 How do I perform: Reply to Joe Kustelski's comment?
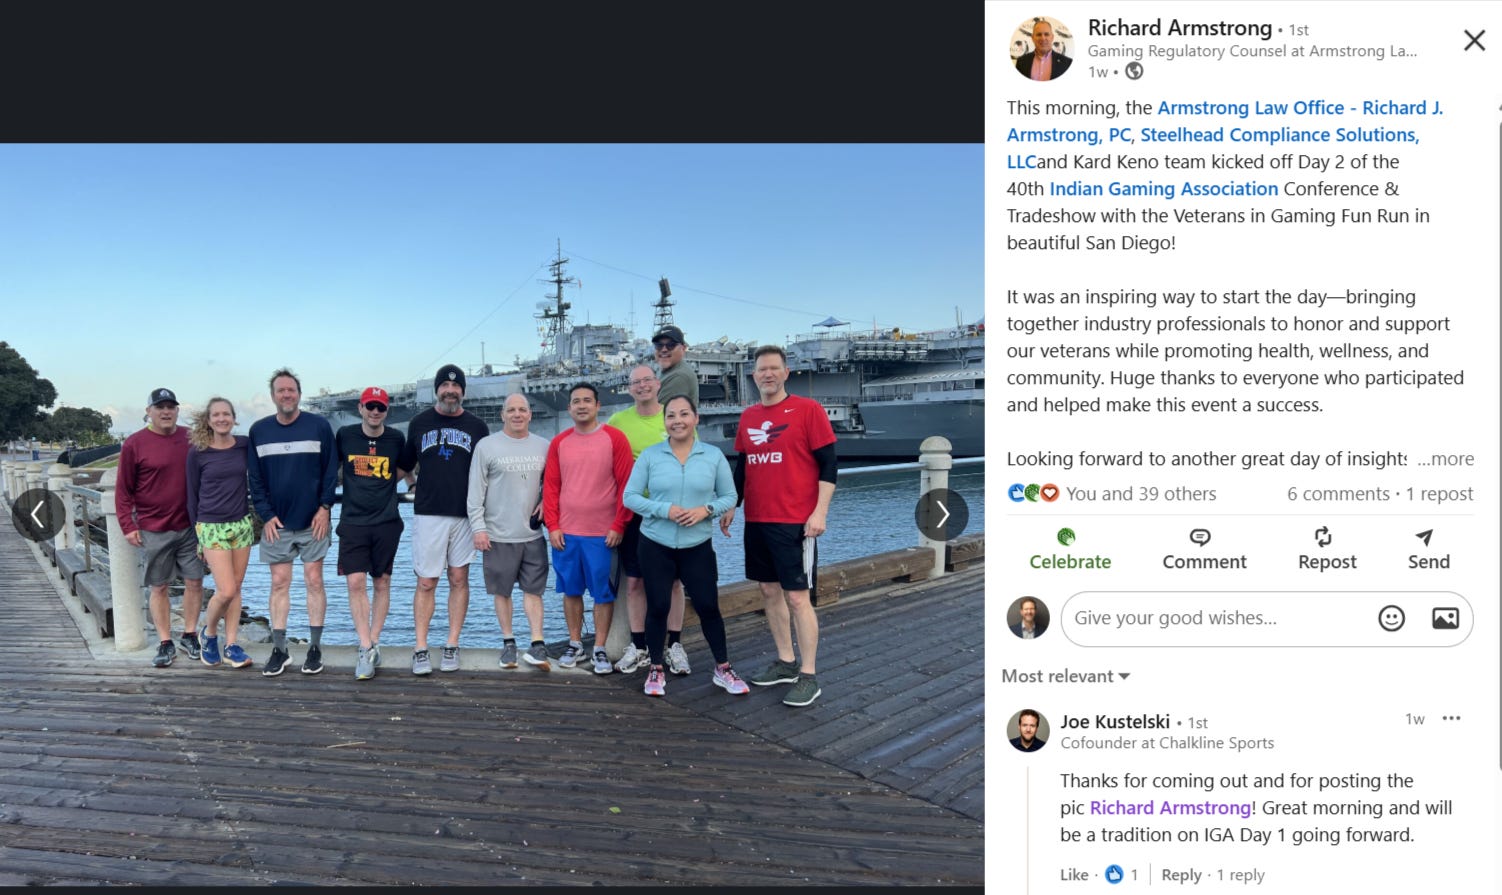tap(1181, 874)
